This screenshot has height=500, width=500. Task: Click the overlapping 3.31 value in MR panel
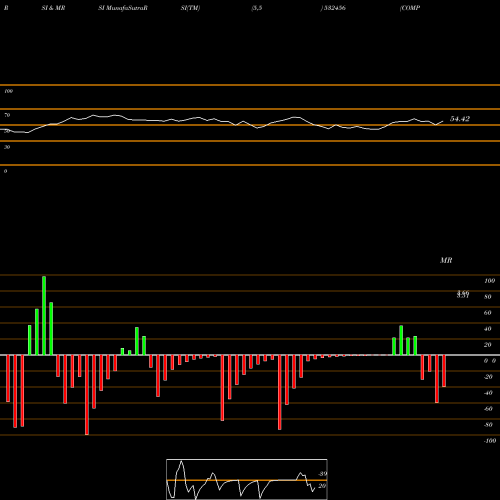click(x=463, y=295)
